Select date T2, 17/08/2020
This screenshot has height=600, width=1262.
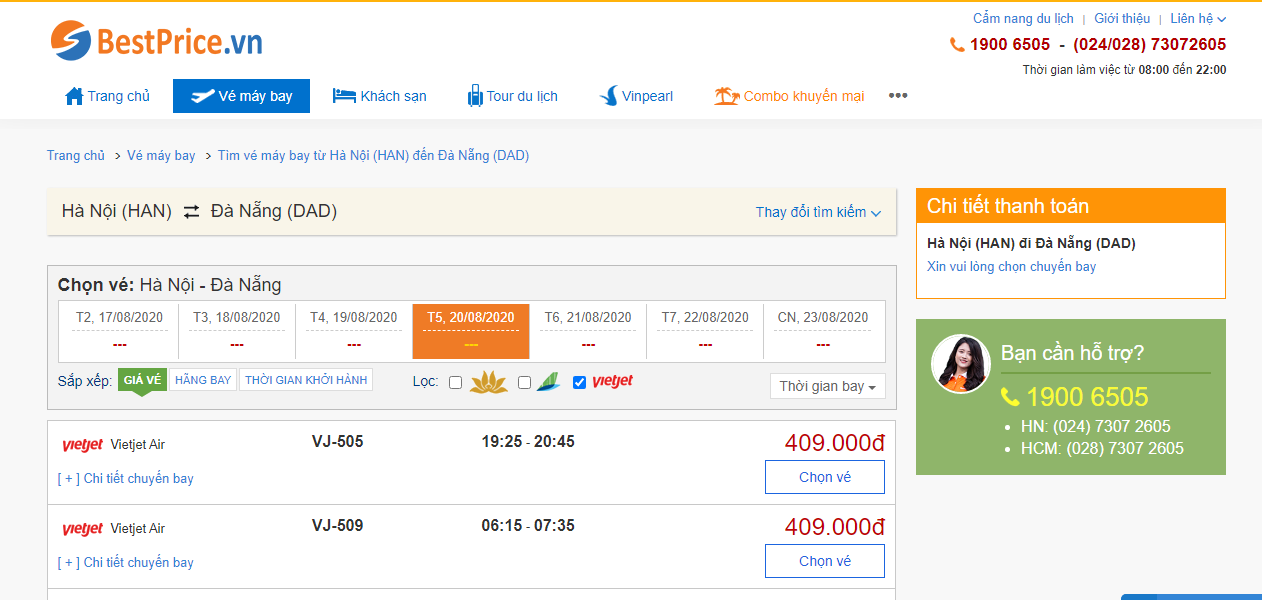tap(119, 330)
